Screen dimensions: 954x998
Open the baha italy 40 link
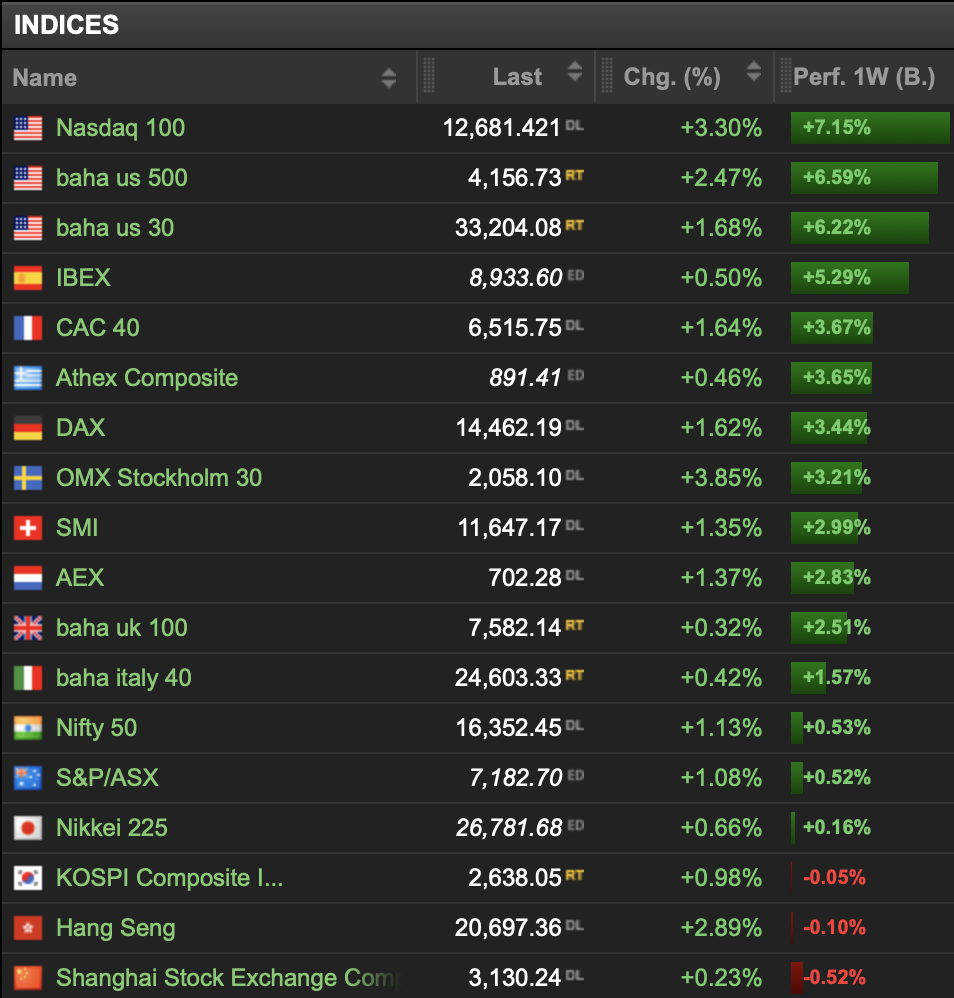click(x=123, y=678)
